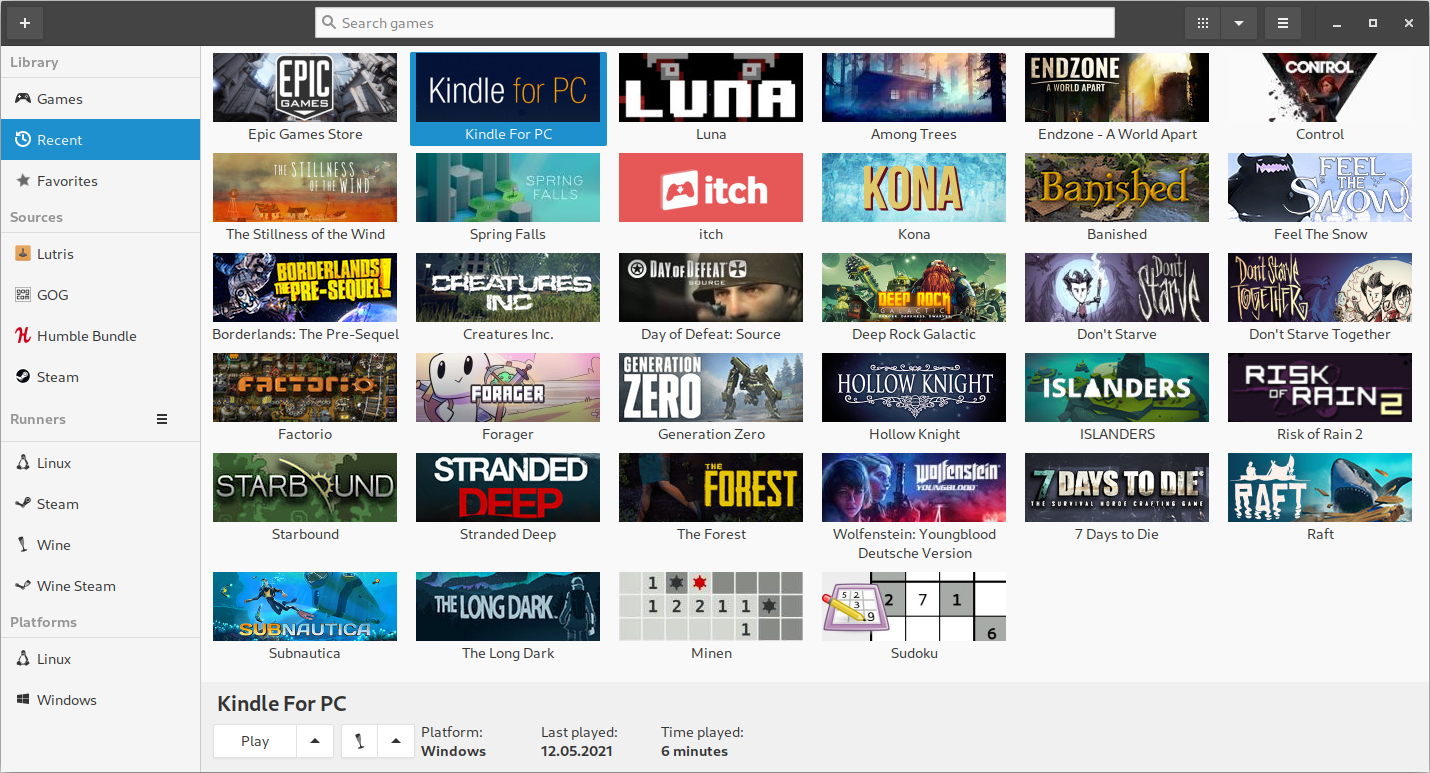The height and width of the screenshot is (773, 1430).
Task: Select the Creatures Inc. cover
Action: [x=508, y=287]
